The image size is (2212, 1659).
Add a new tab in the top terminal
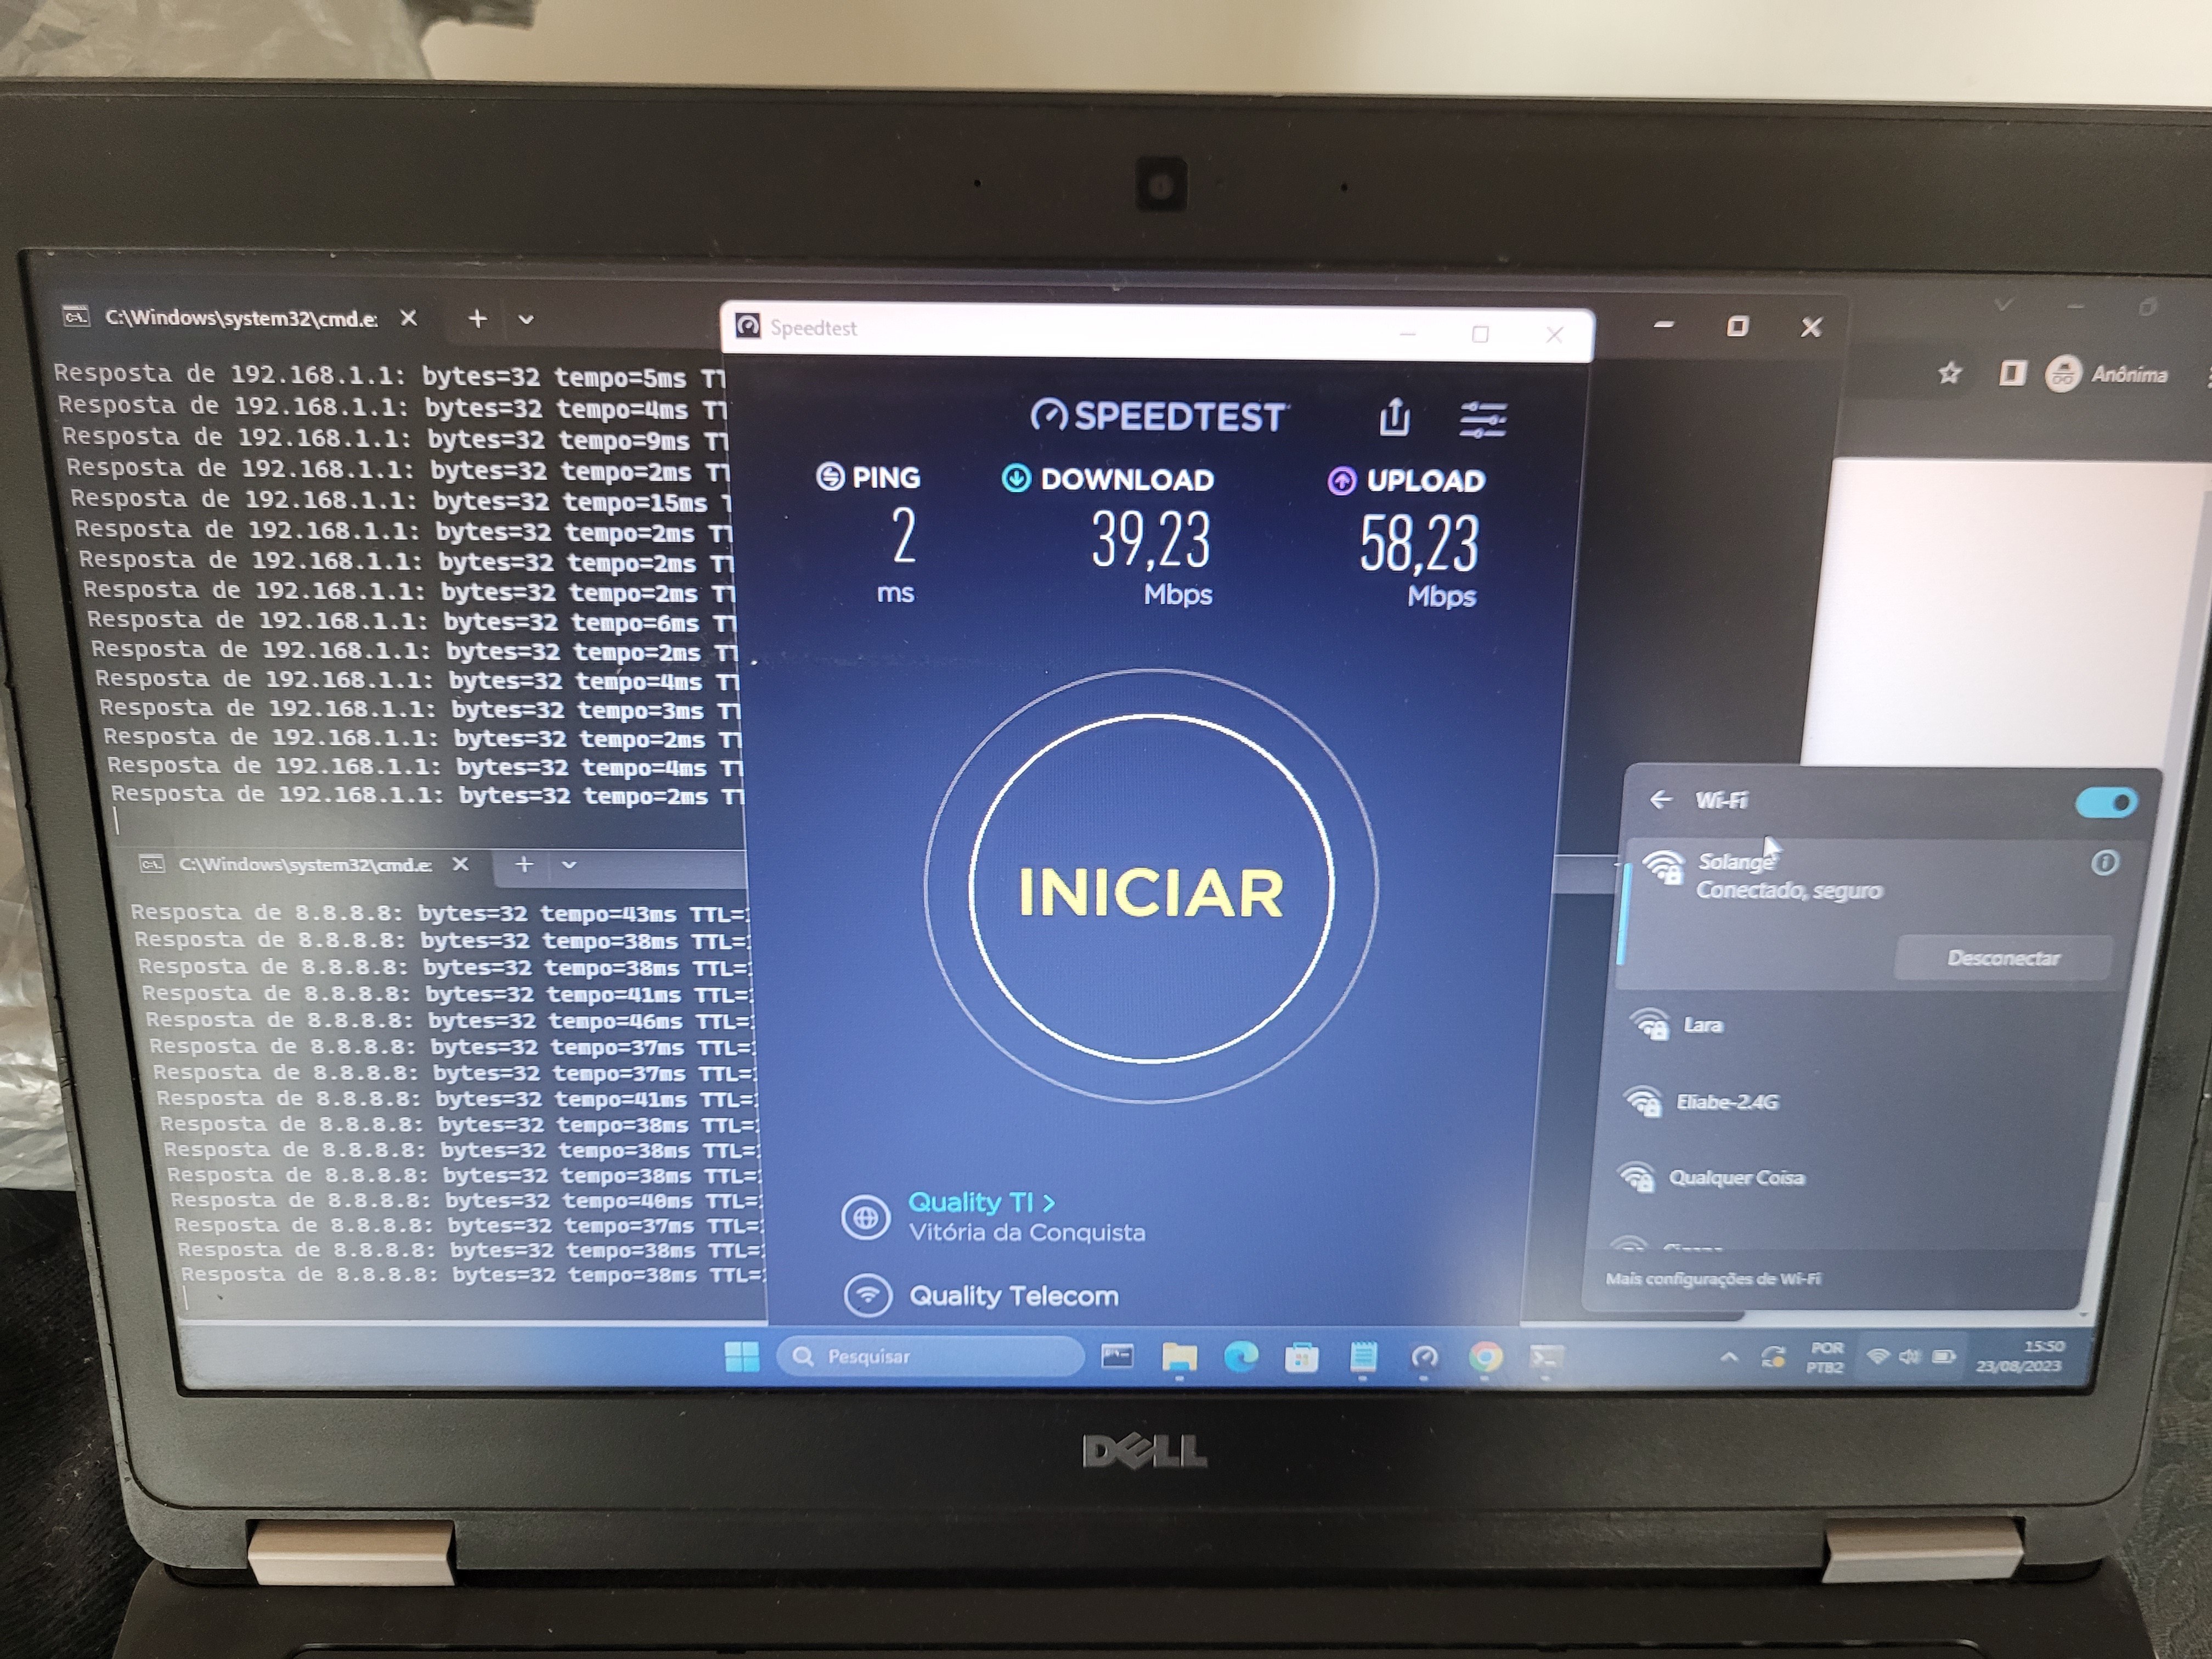click(478, 319)
